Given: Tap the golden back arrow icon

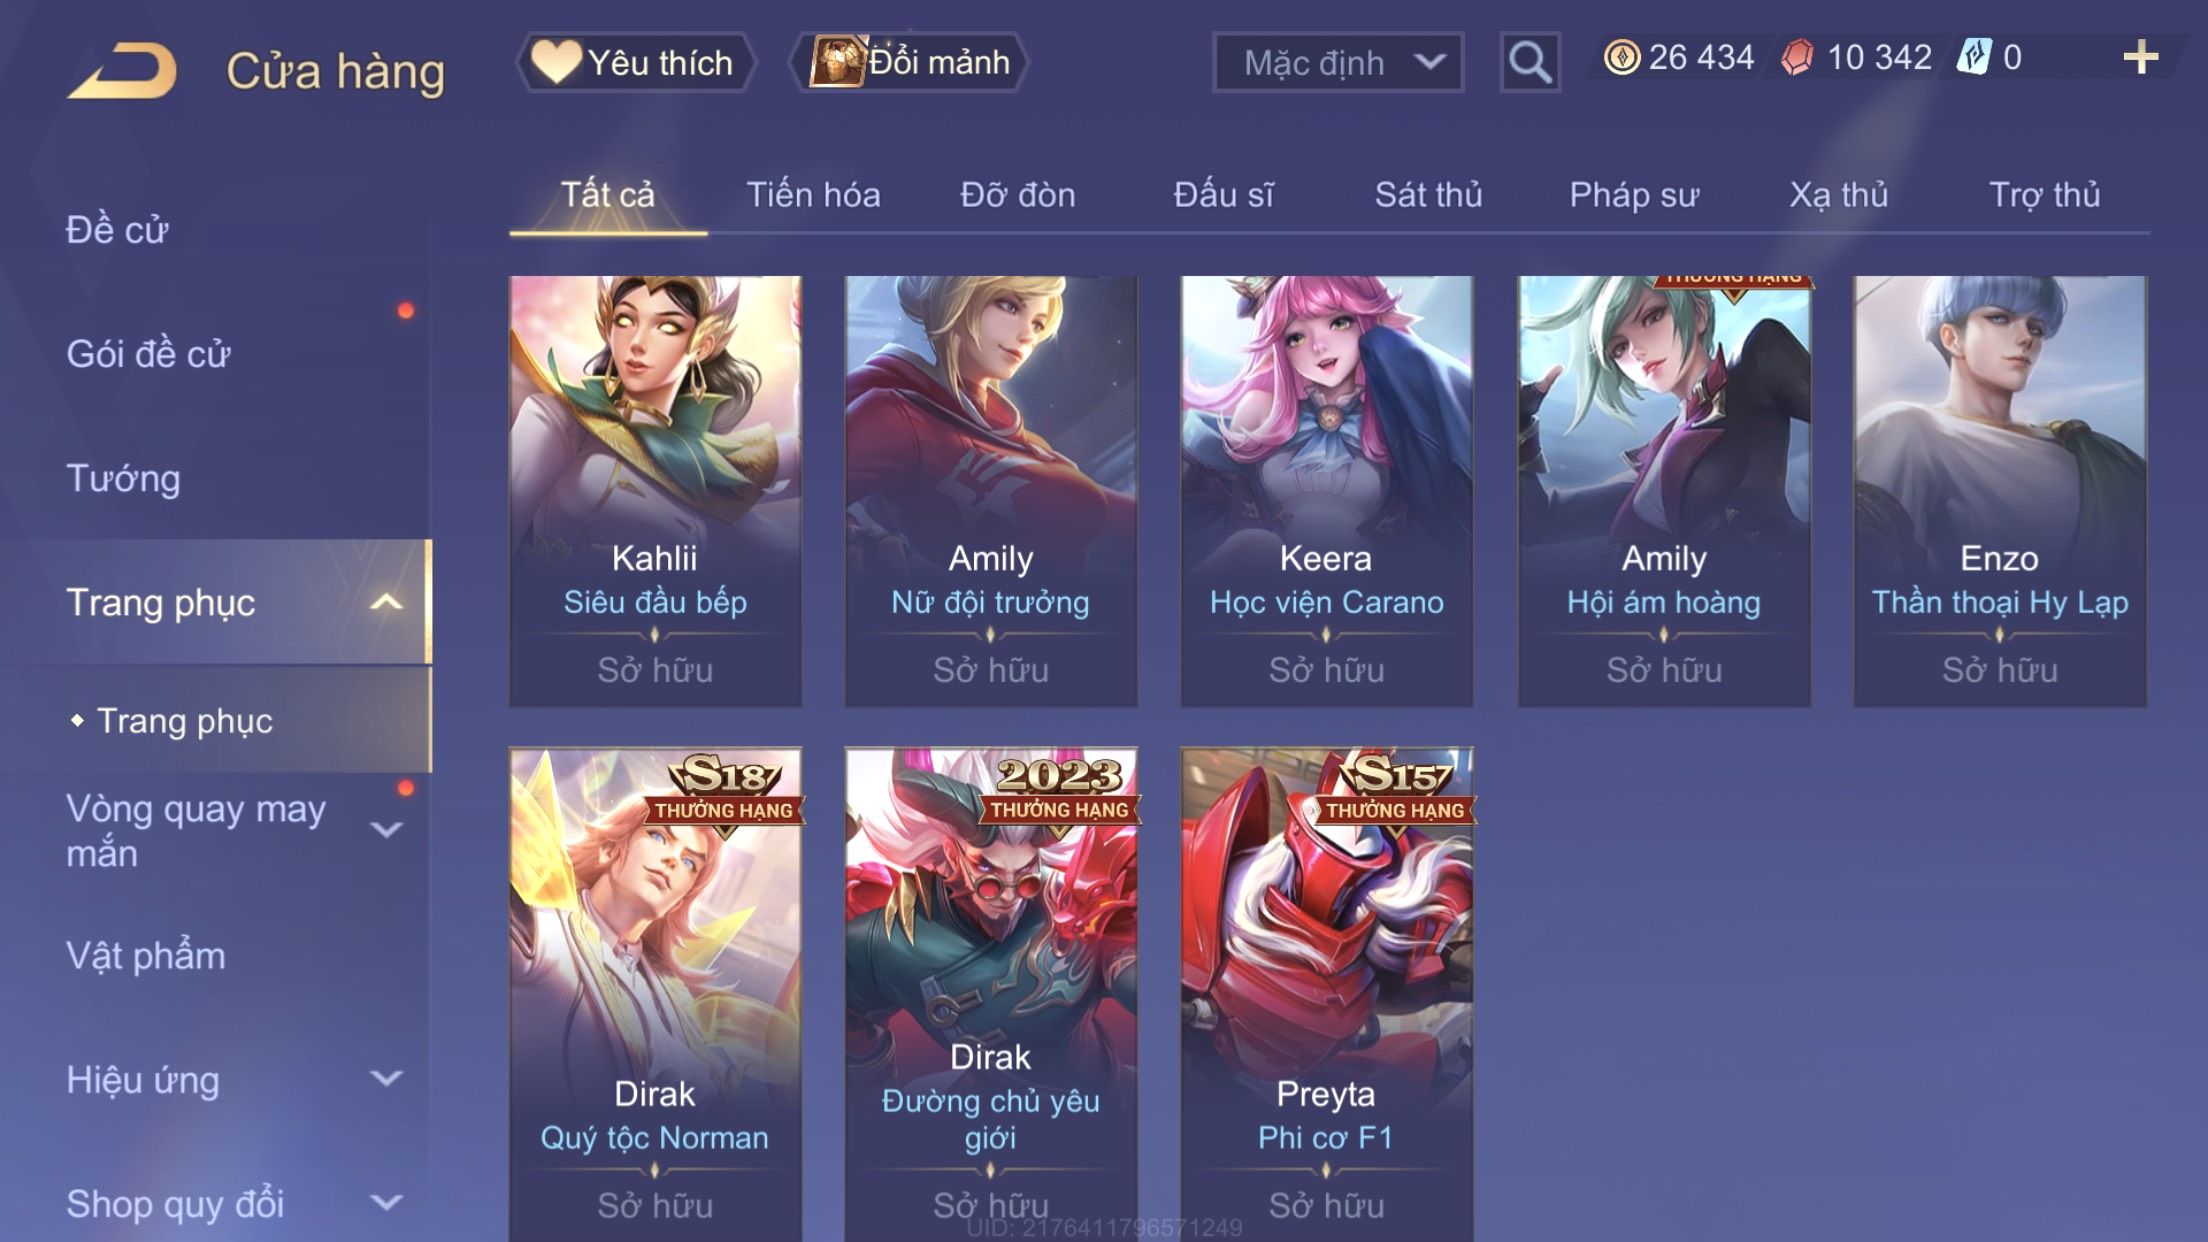Looking at the screenshot, I should [x=123, y=70].
